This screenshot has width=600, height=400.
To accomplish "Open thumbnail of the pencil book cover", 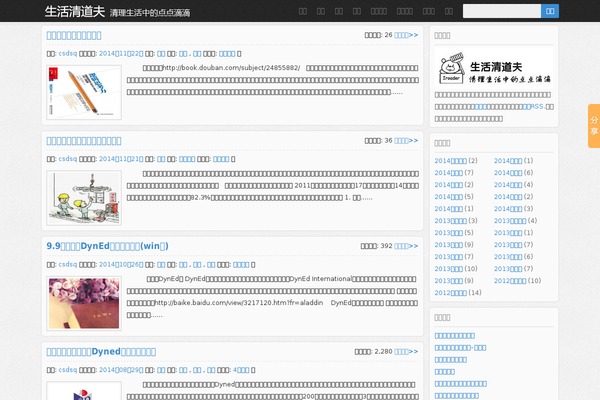I will pyautogui.click(x=84, y=92).
